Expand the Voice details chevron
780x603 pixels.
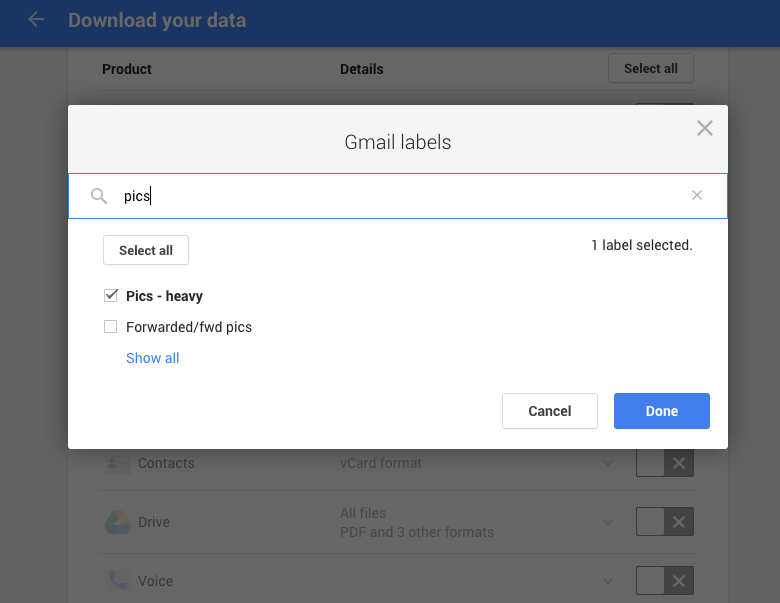(x=608, y=581)
